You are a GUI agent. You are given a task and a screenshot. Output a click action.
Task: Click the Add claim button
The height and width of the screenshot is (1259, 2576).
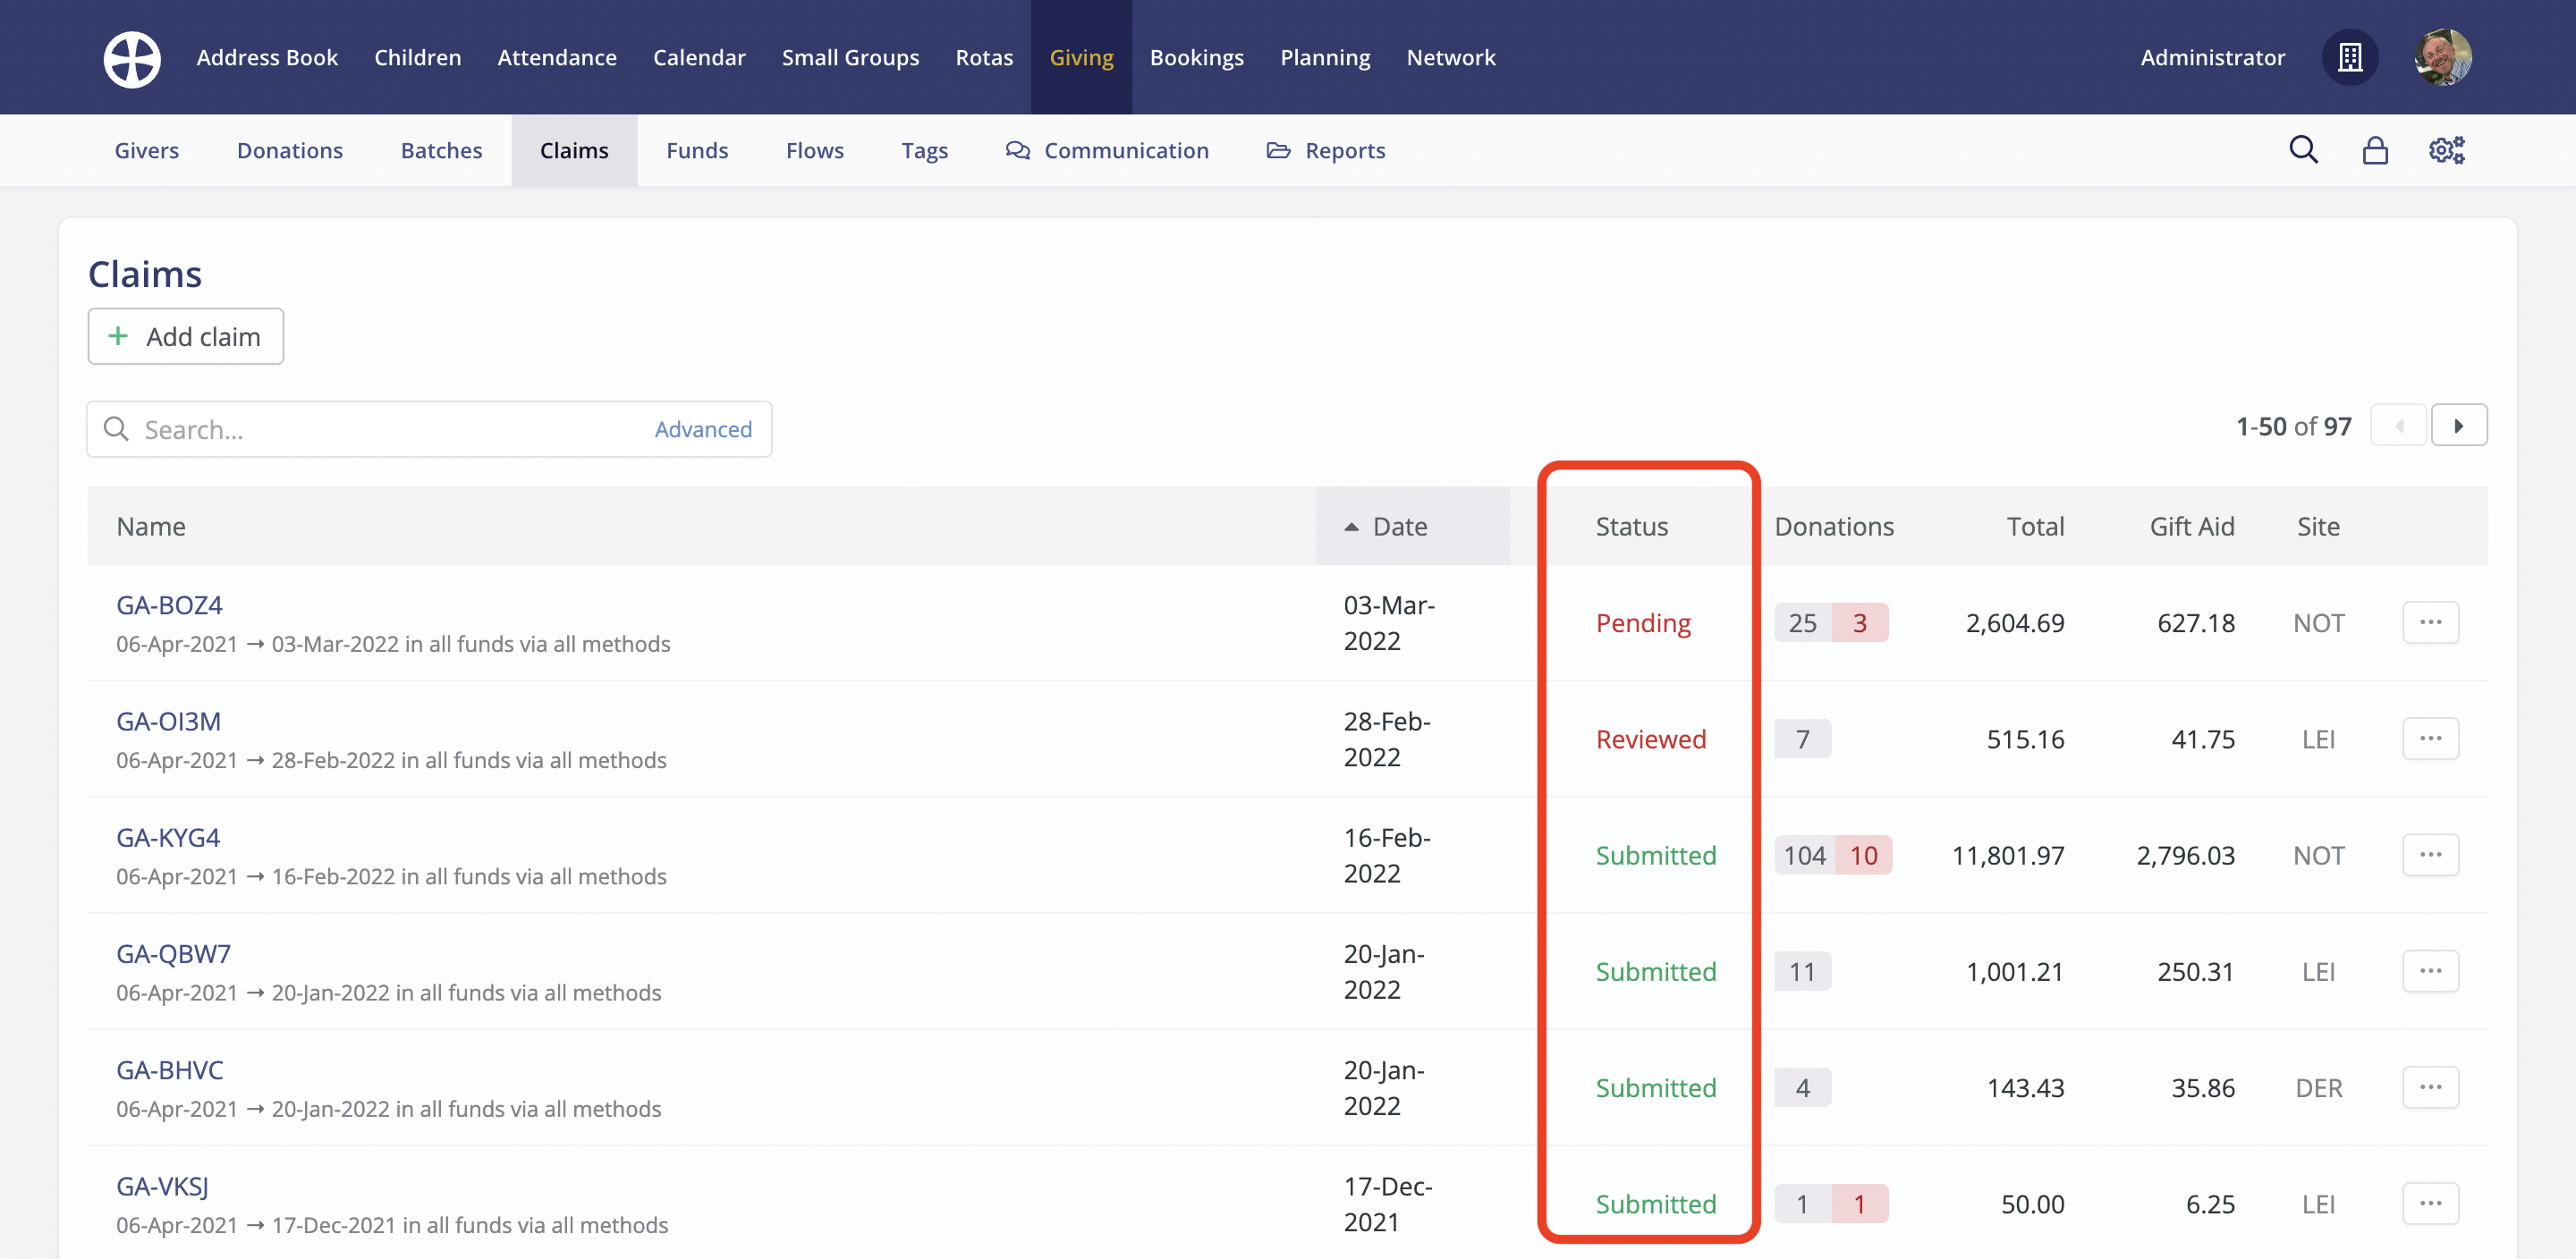(x=186, y=336)
